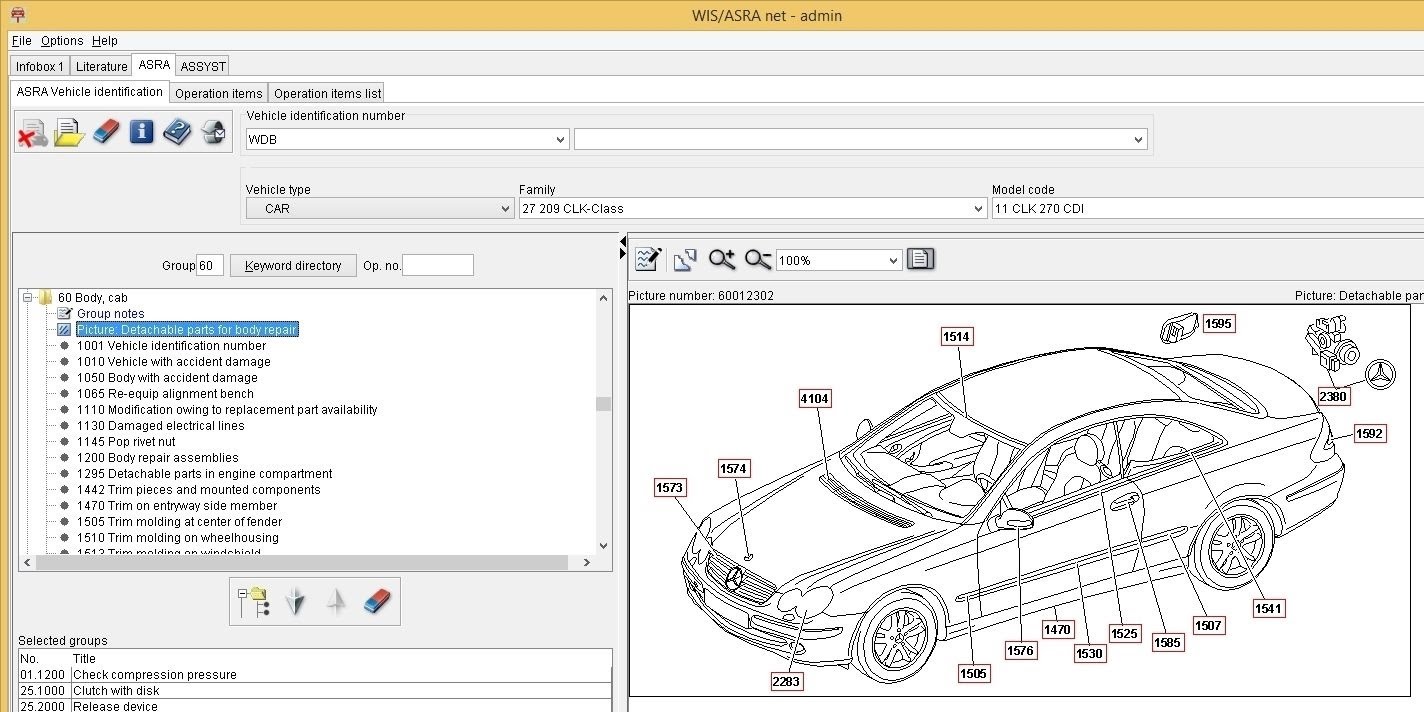Open the Options menu
The image size is (1424, 712).
62,41
